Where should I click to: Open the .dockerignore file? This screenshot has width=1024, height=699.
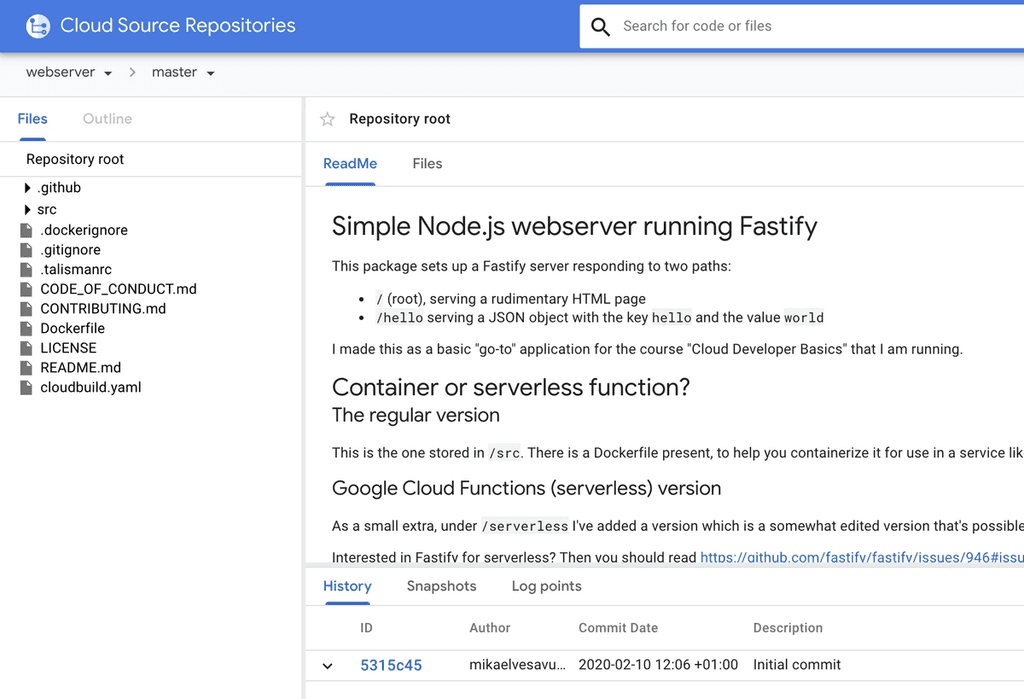[x=84, y=230]
